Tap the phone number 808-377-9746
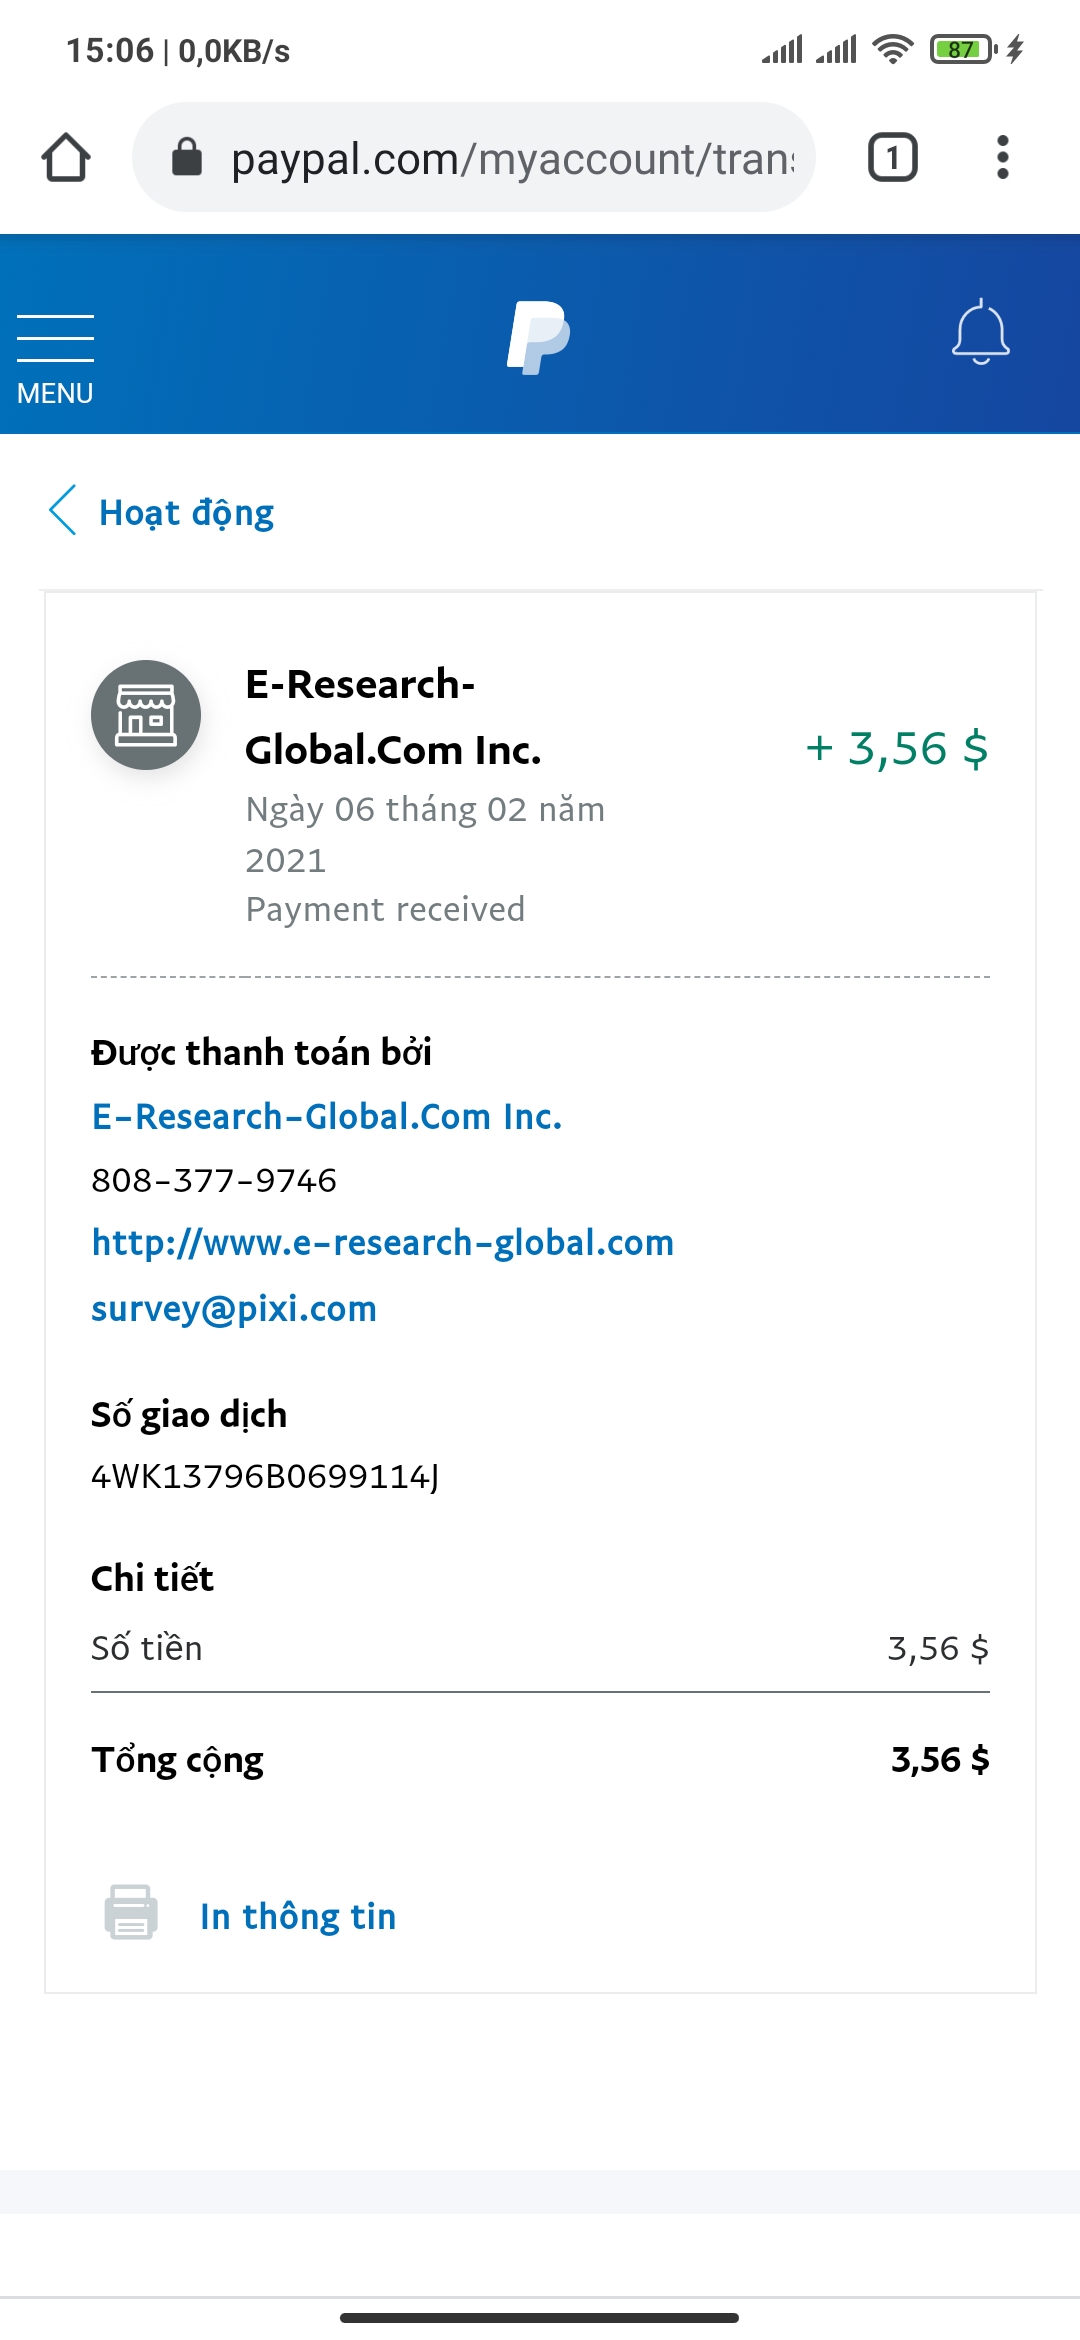This screenshot has width=1080, height=2340. 214,1180
